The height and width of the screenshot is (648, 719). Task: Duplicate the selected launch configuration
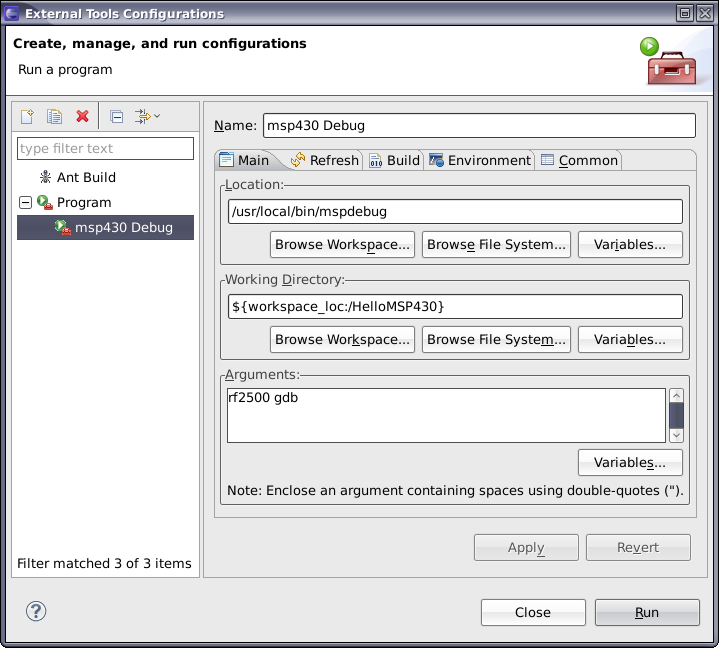(x=55, y=116)
